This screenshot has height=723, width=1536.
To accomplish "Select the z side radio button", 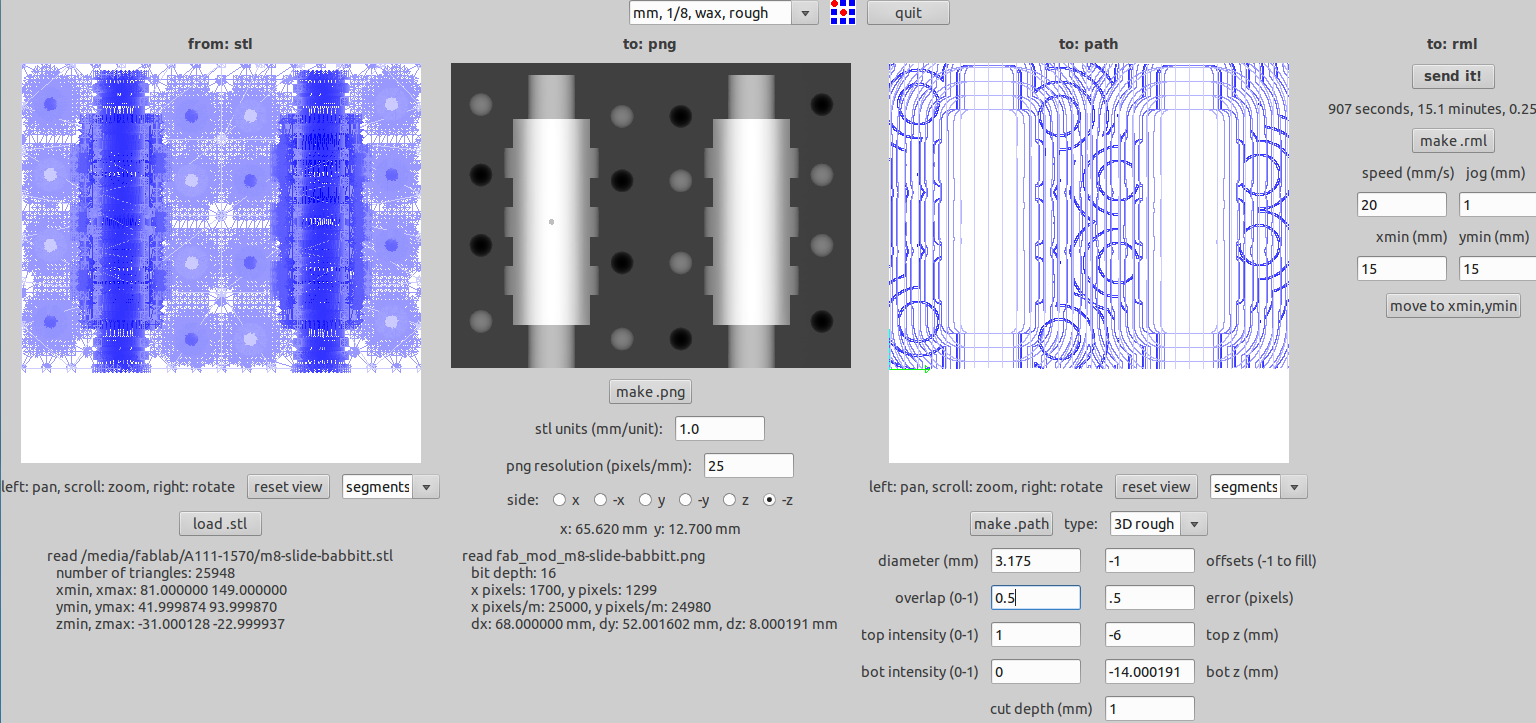I will [x=728, y=499].
